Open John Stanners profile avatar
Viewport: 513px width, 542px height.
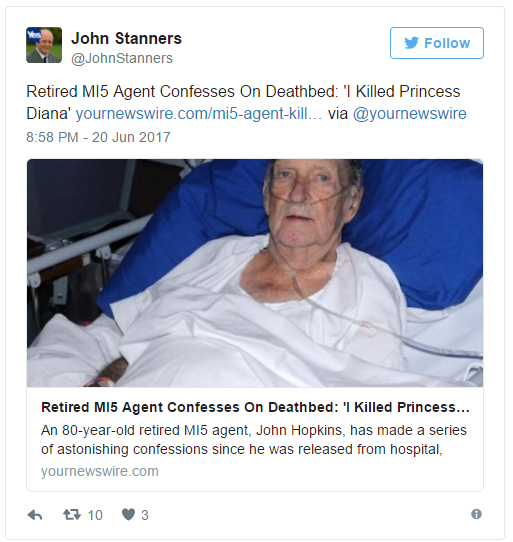pos(44,45)
